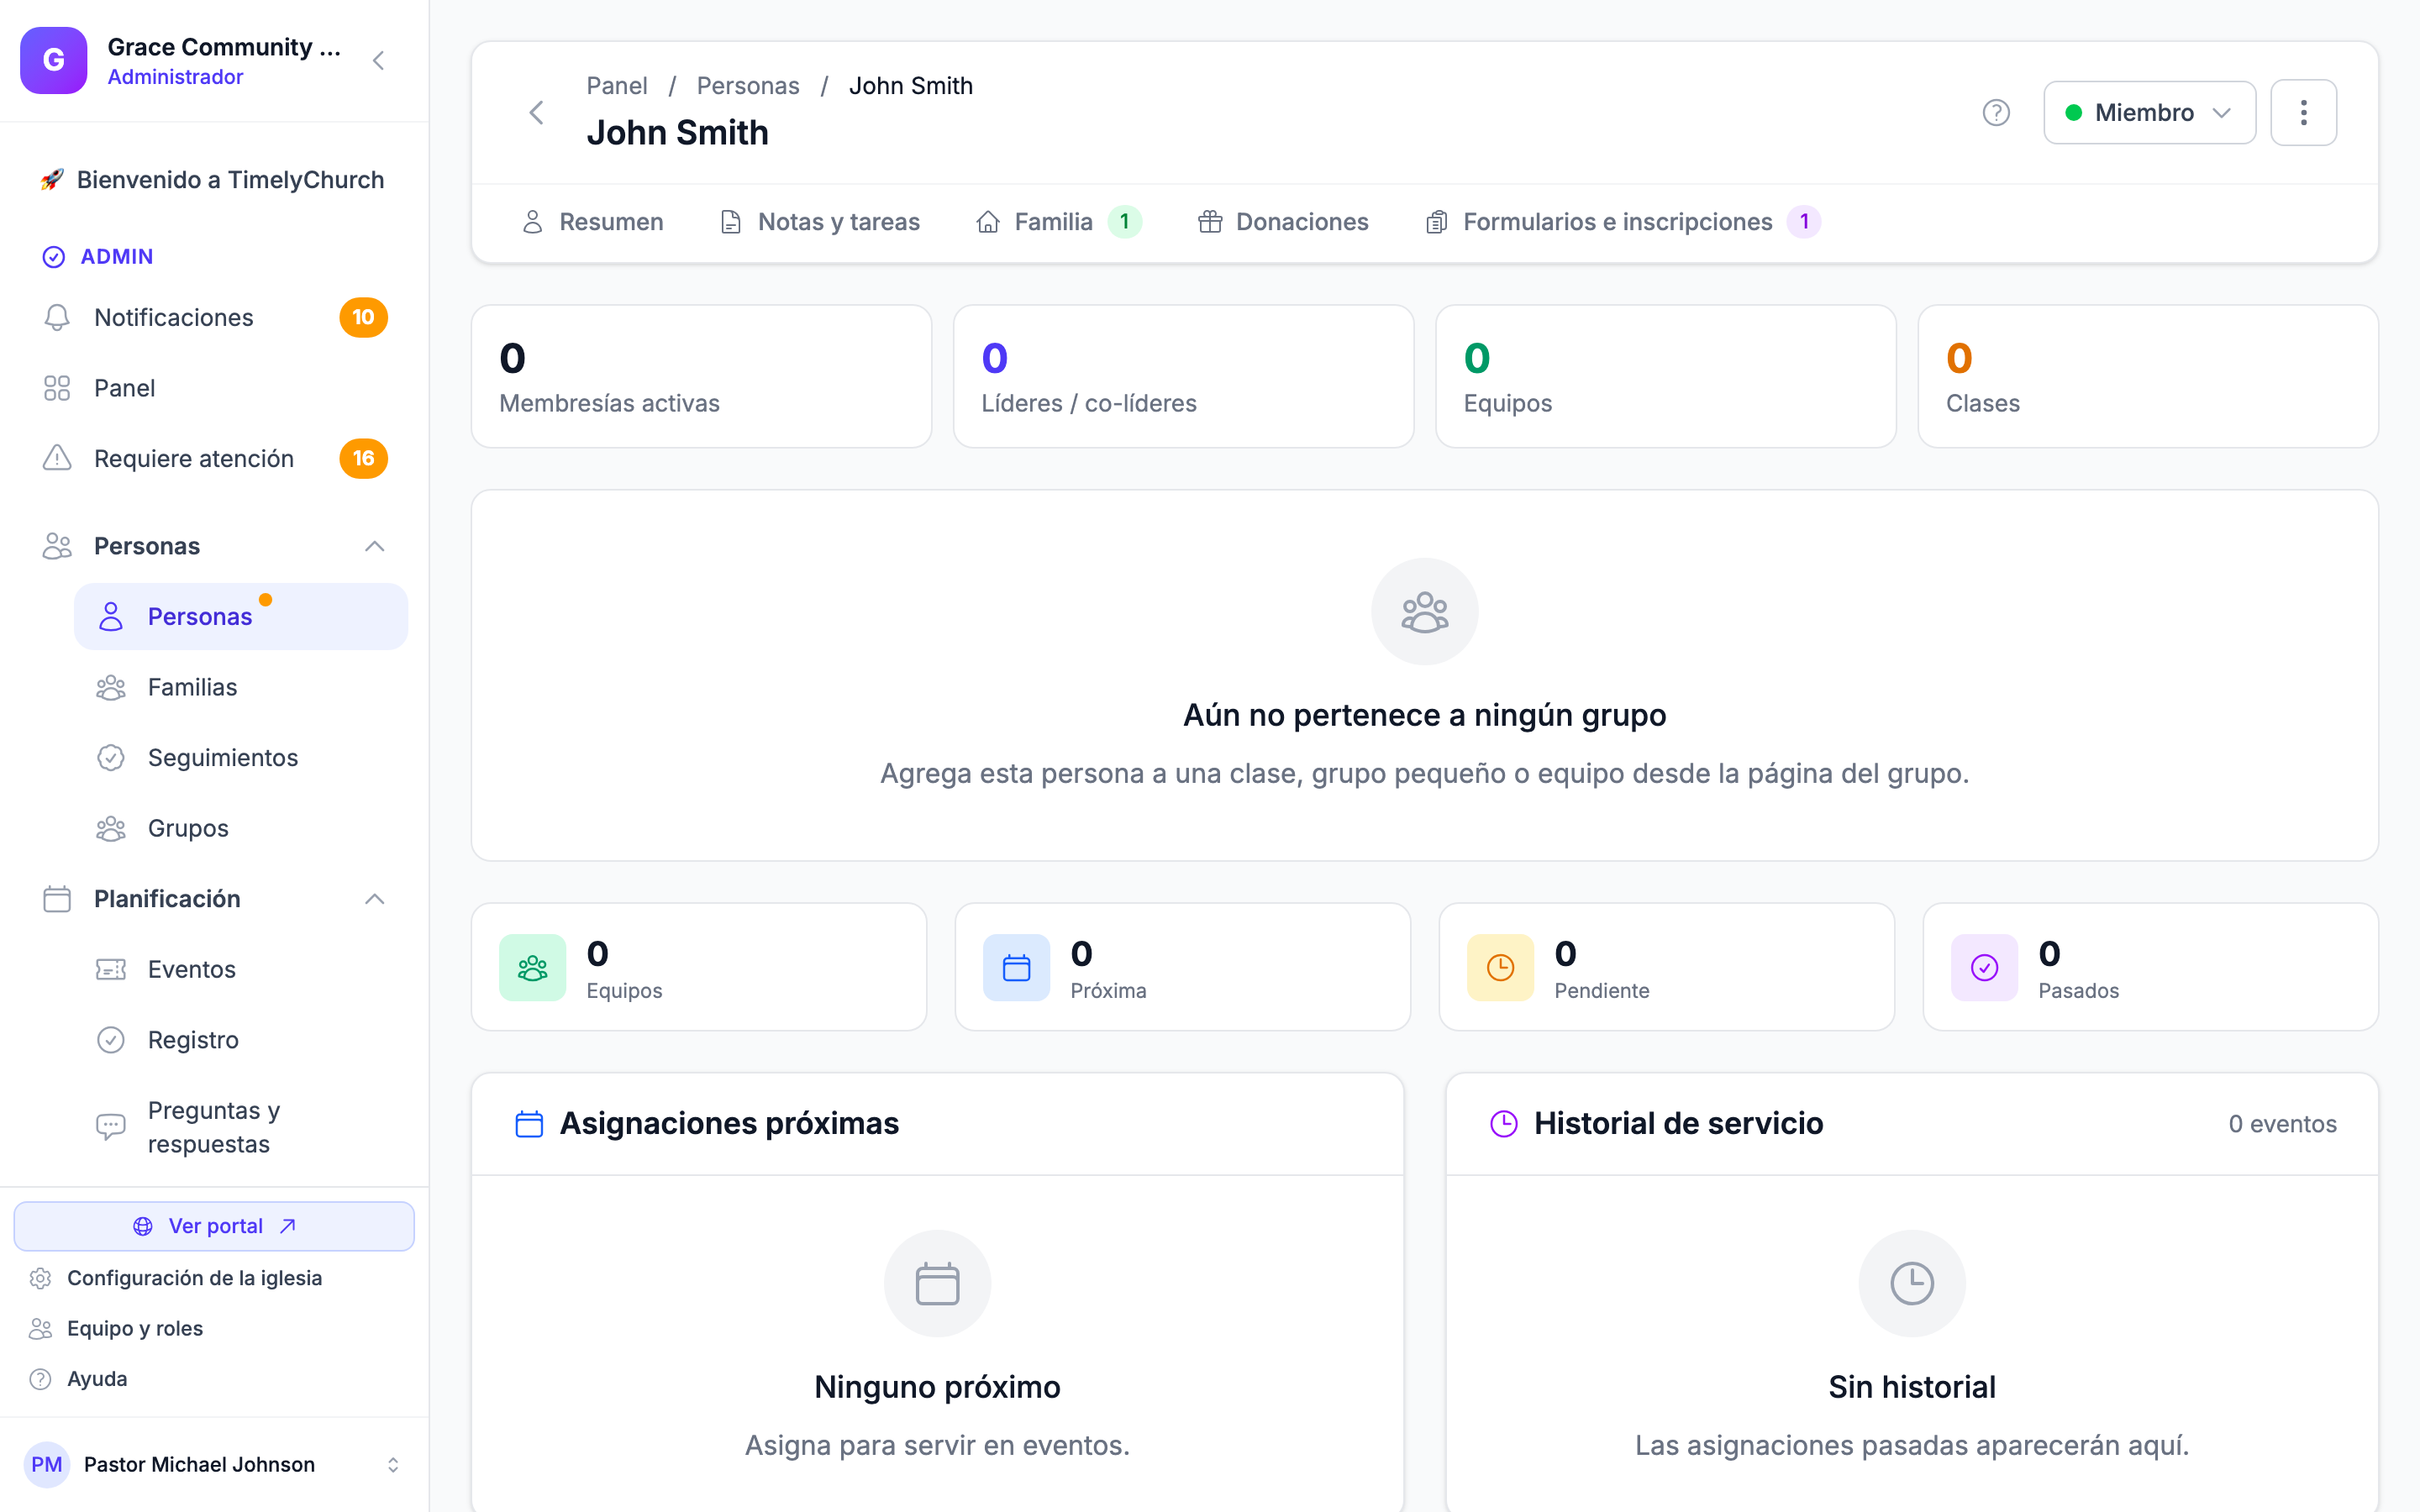Click the Clases stat card

pos(2148,376)
